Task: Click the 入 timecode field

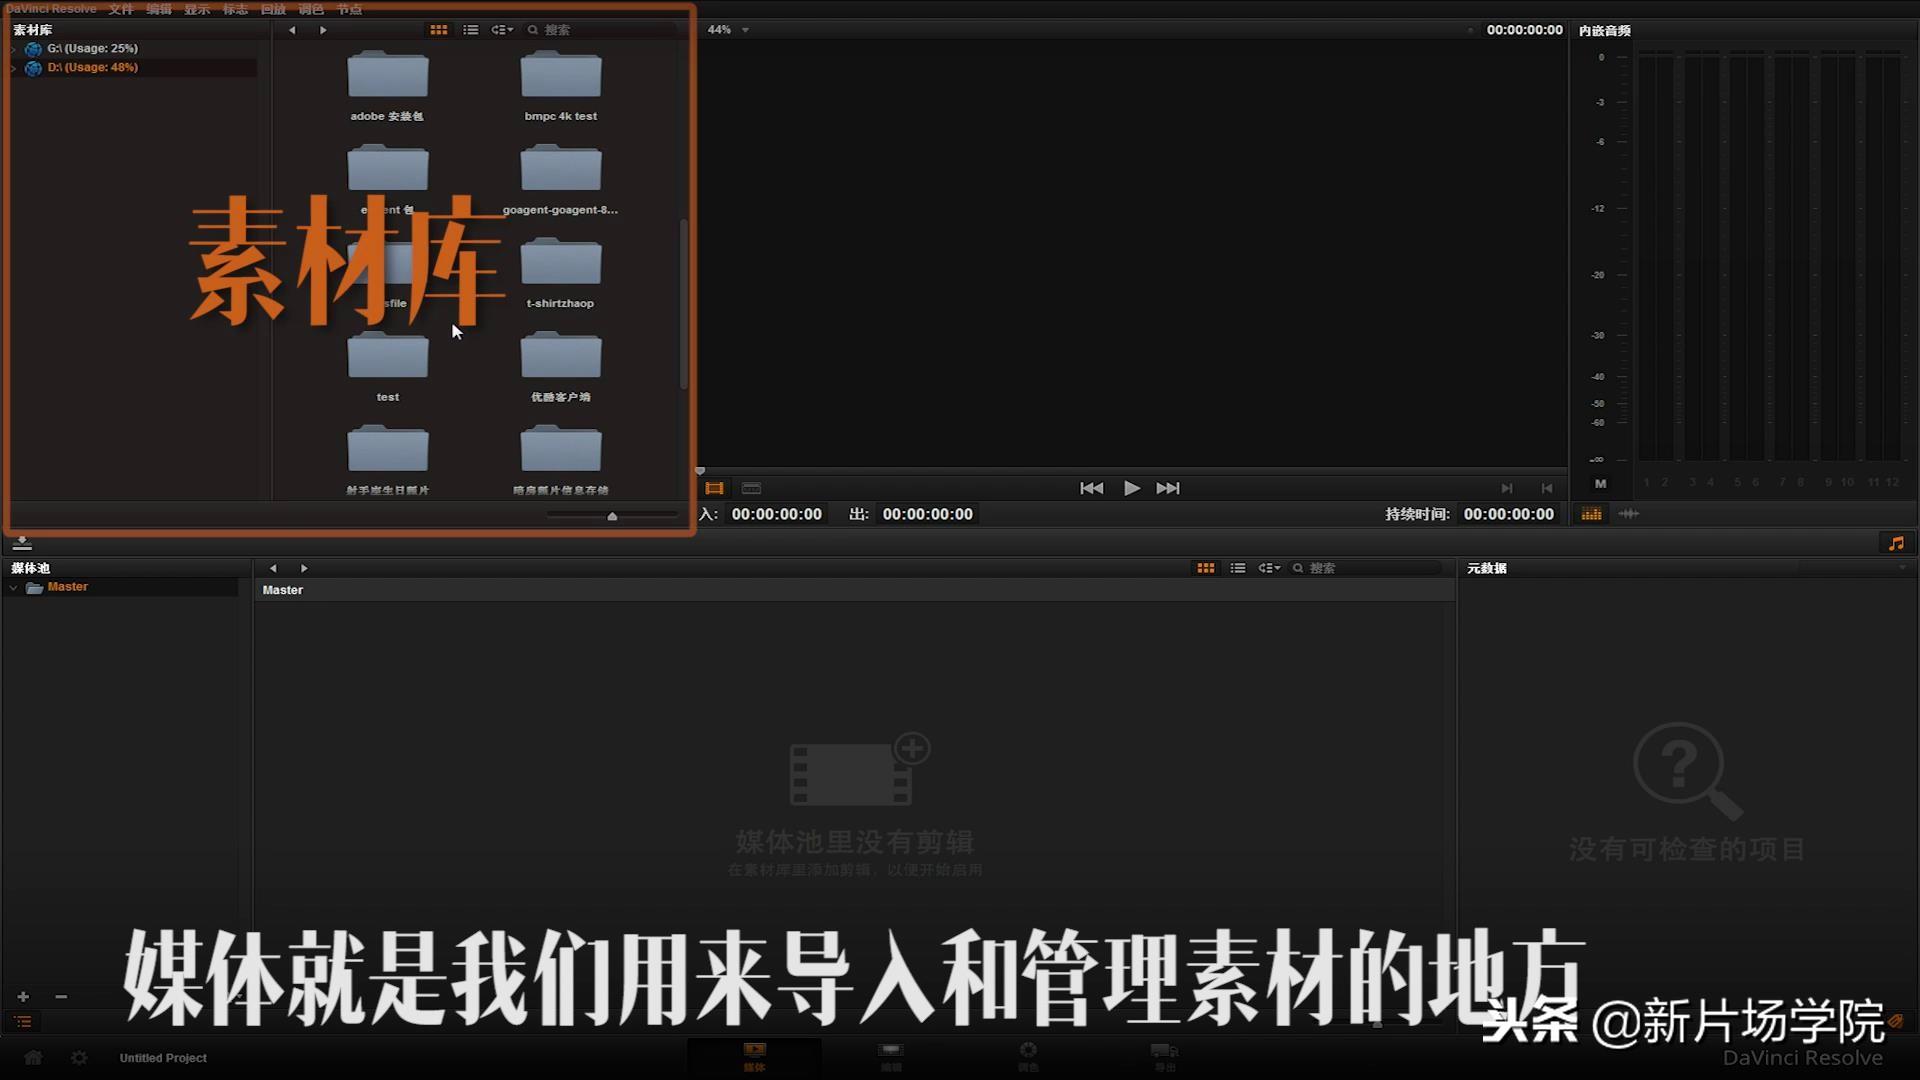Action: click(776, 514)
